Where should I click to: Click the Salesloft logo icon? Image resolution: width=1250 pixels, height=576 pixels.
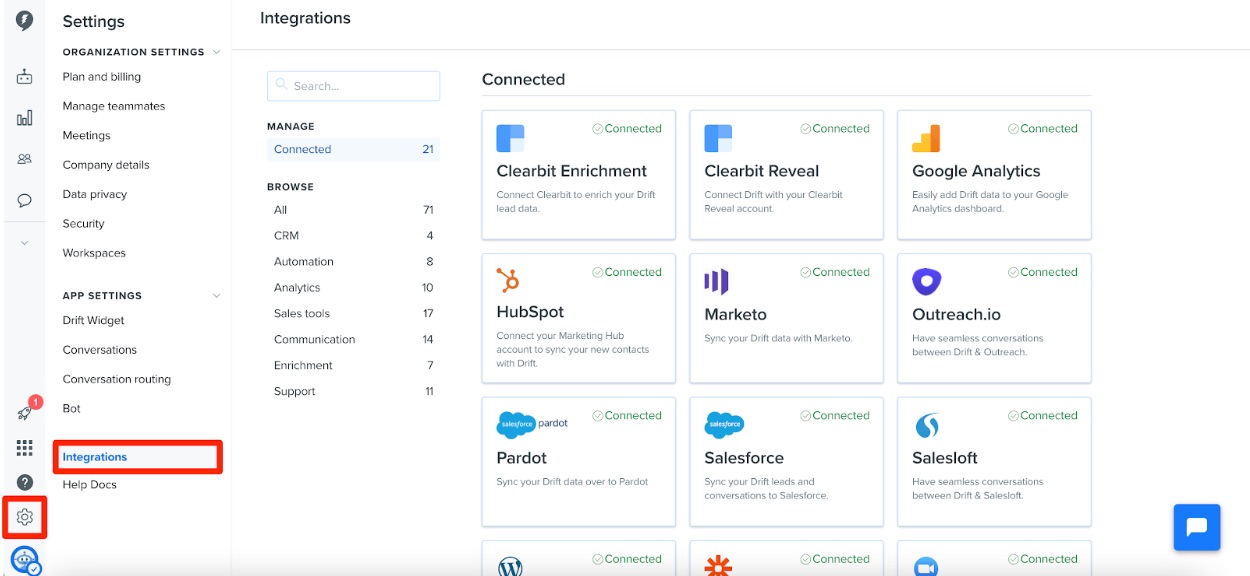tap(927, 426)
